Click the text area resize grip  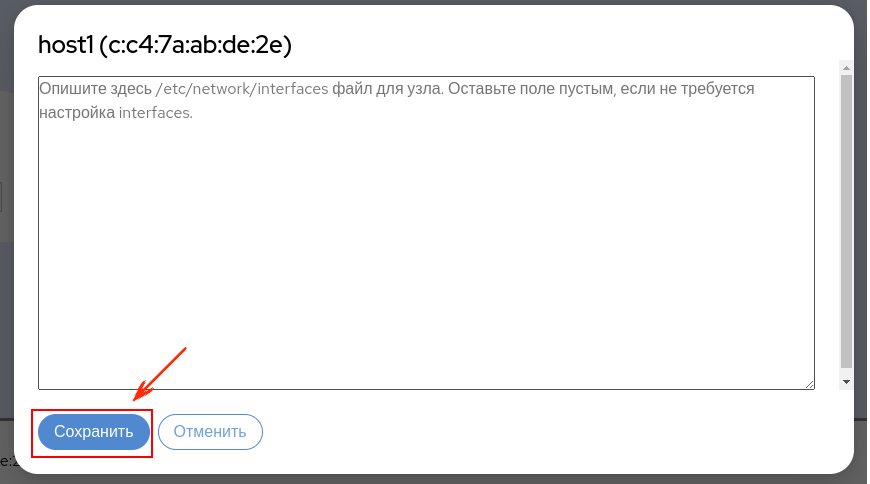(810, 384)
